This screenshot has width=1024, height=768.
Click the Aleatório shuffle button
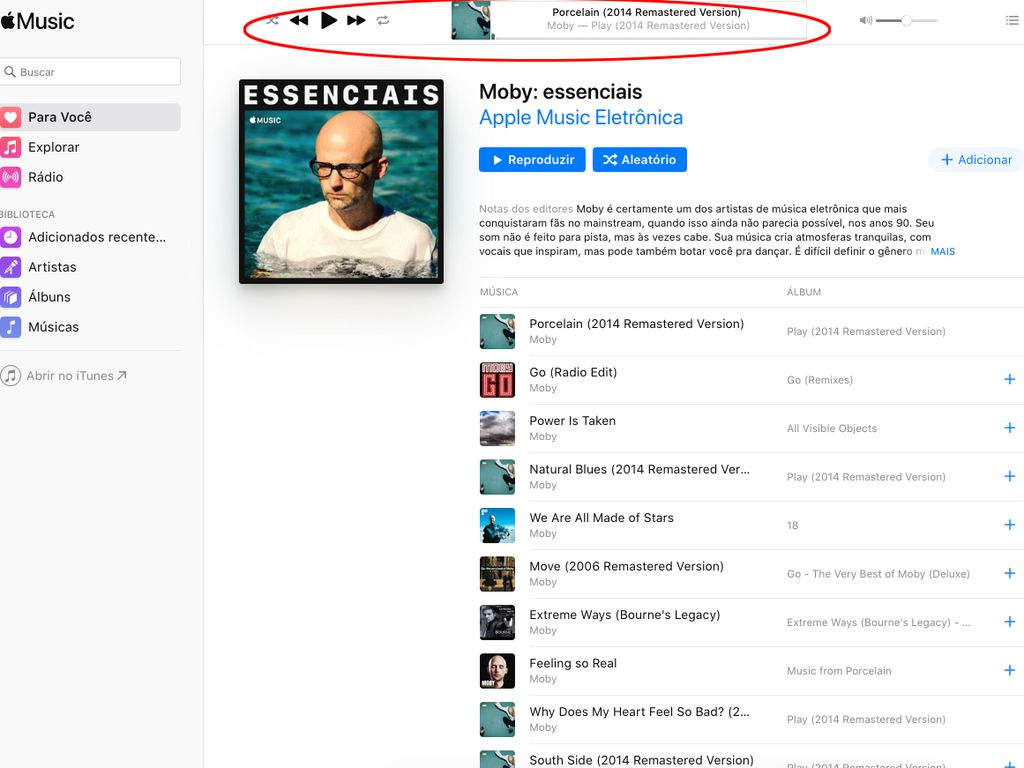pyautogui.click(x=639, y=159)
